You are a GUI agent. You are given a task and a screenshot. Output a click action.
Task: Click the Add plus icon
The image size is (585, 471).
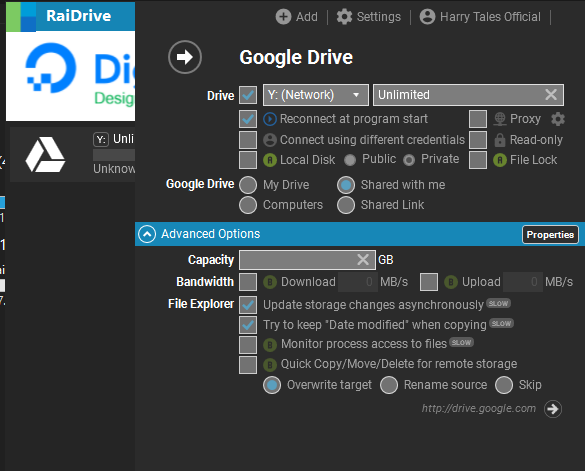[x=283, y=17]
